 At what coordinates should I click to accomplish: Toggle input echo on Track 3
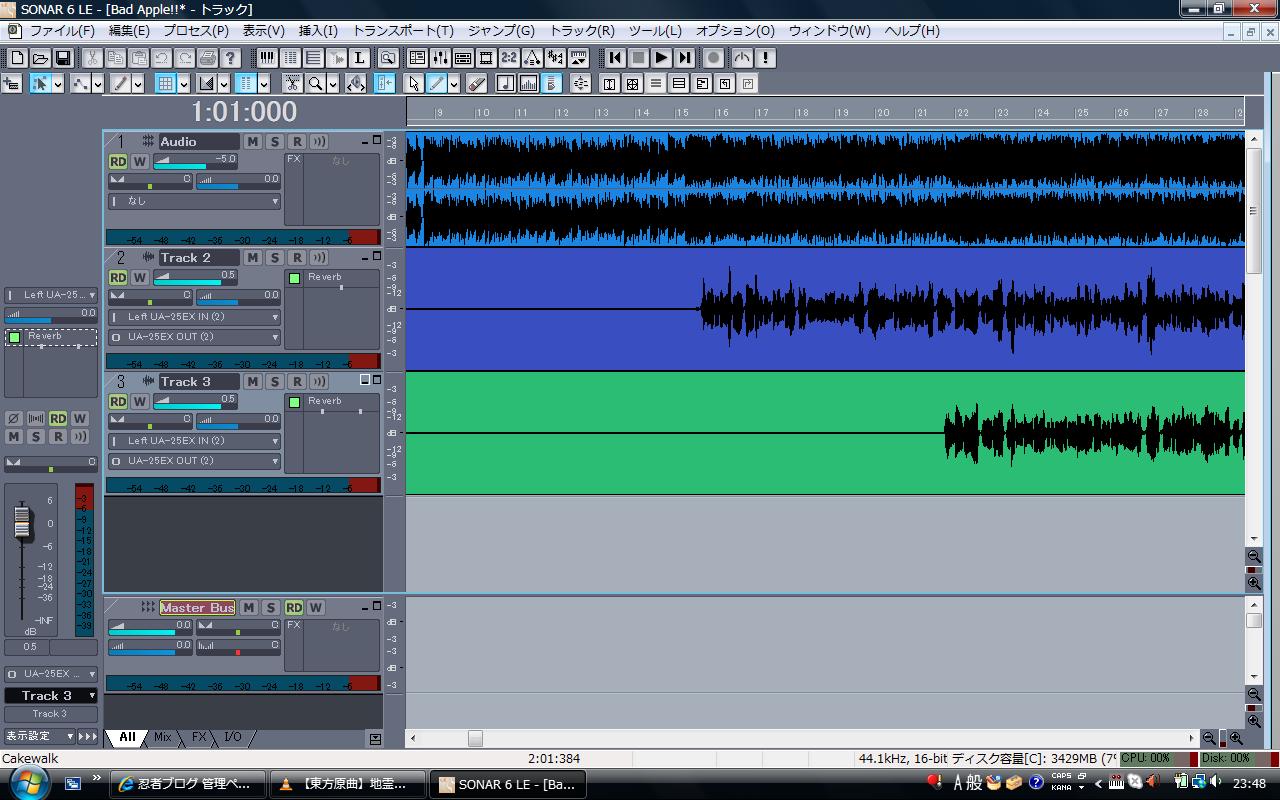pyautogui.click(x=319, y=382)
